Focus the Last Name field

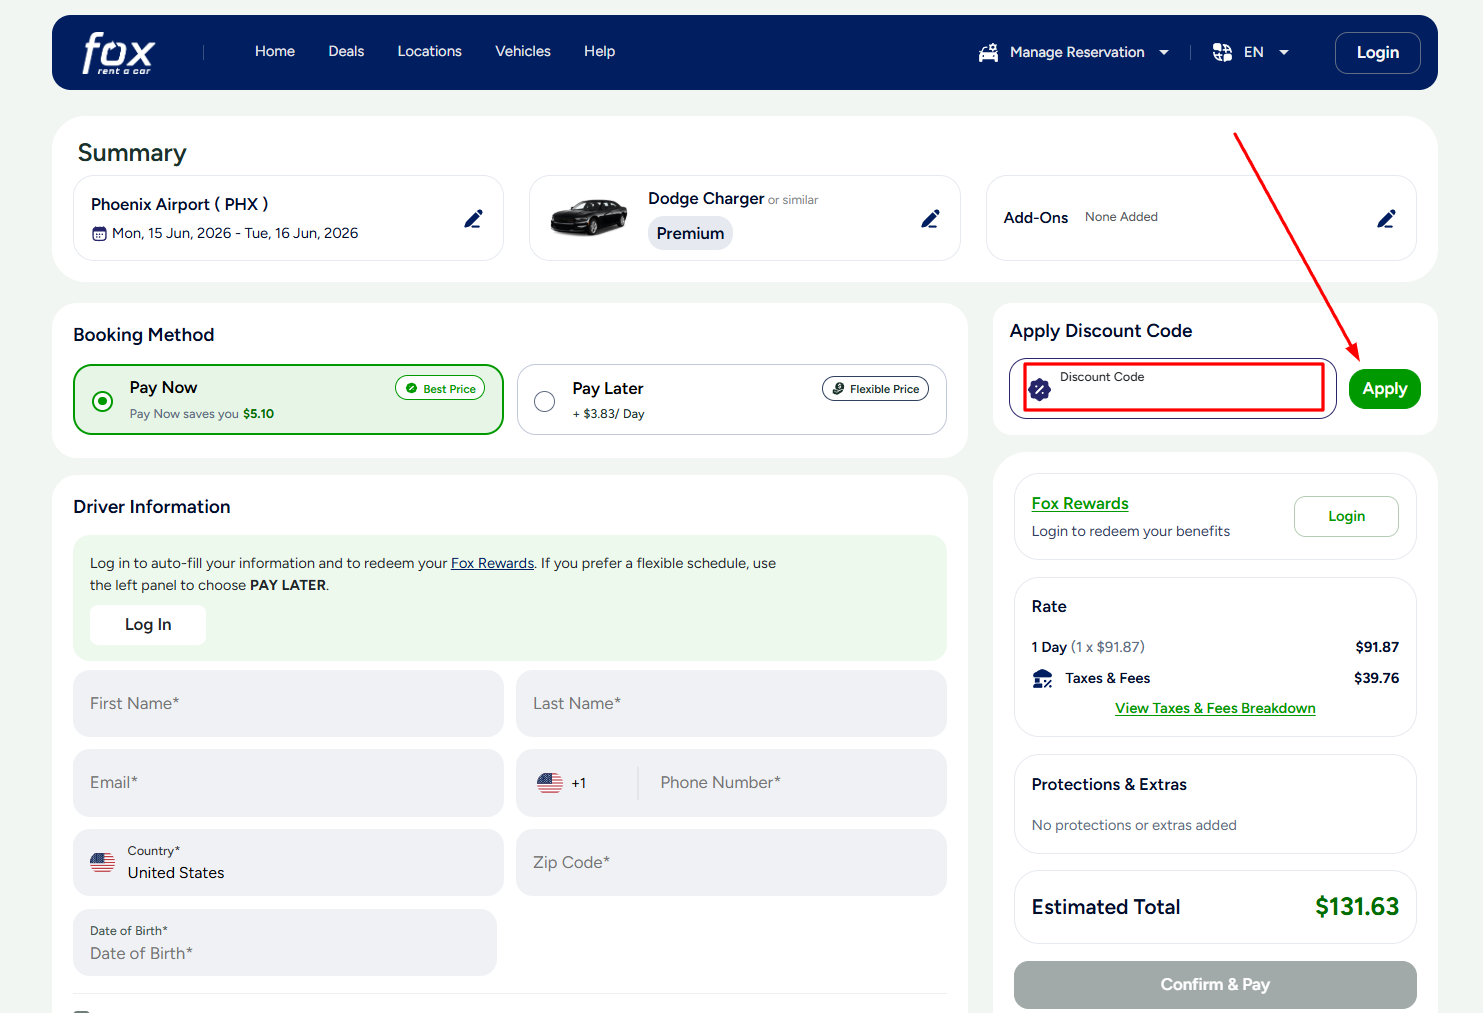tap(731, 704)
